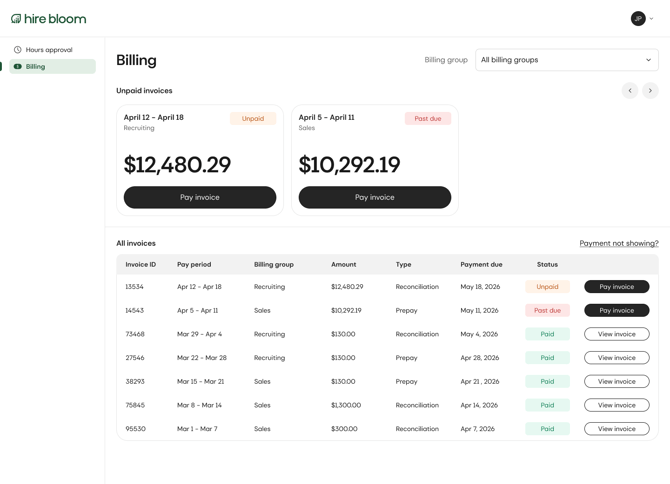This screenshot has height=484, width=670.
Task: Click the Past due status in row 14543
Action: tap(547, 310)
